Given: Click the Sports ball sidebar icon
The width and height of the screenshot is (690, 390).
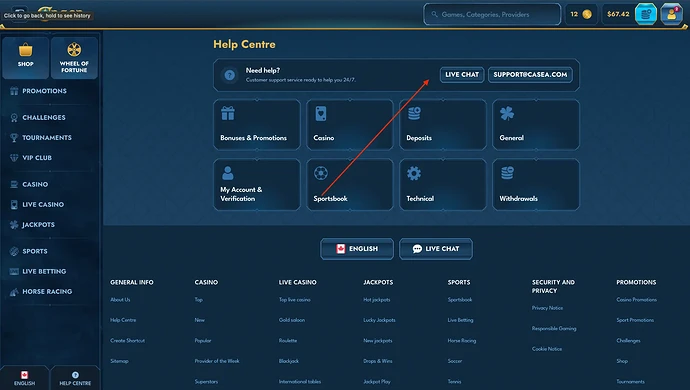Looking at the screenshot, I should pyautogui.click(x=14, y=251).
